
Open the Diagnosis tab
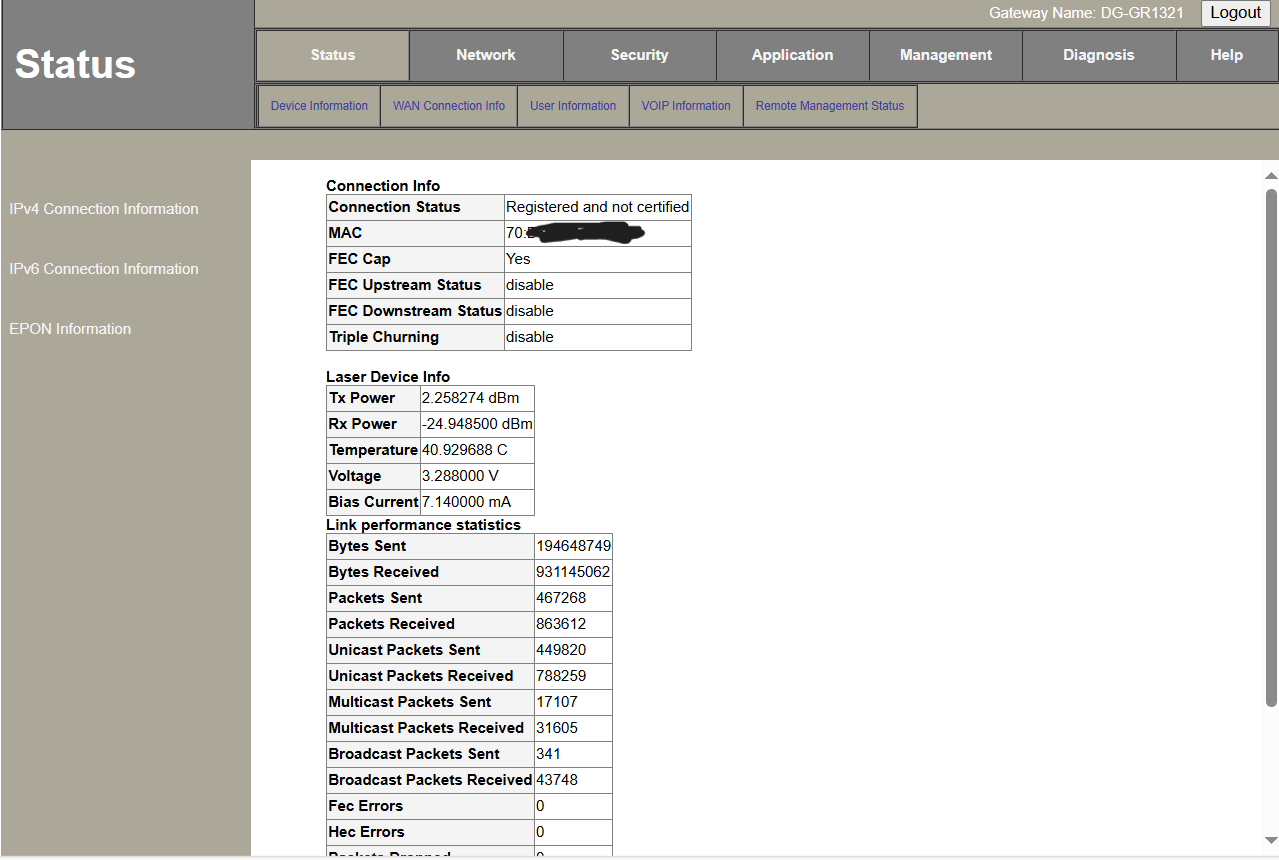(x=1098, y=55)
